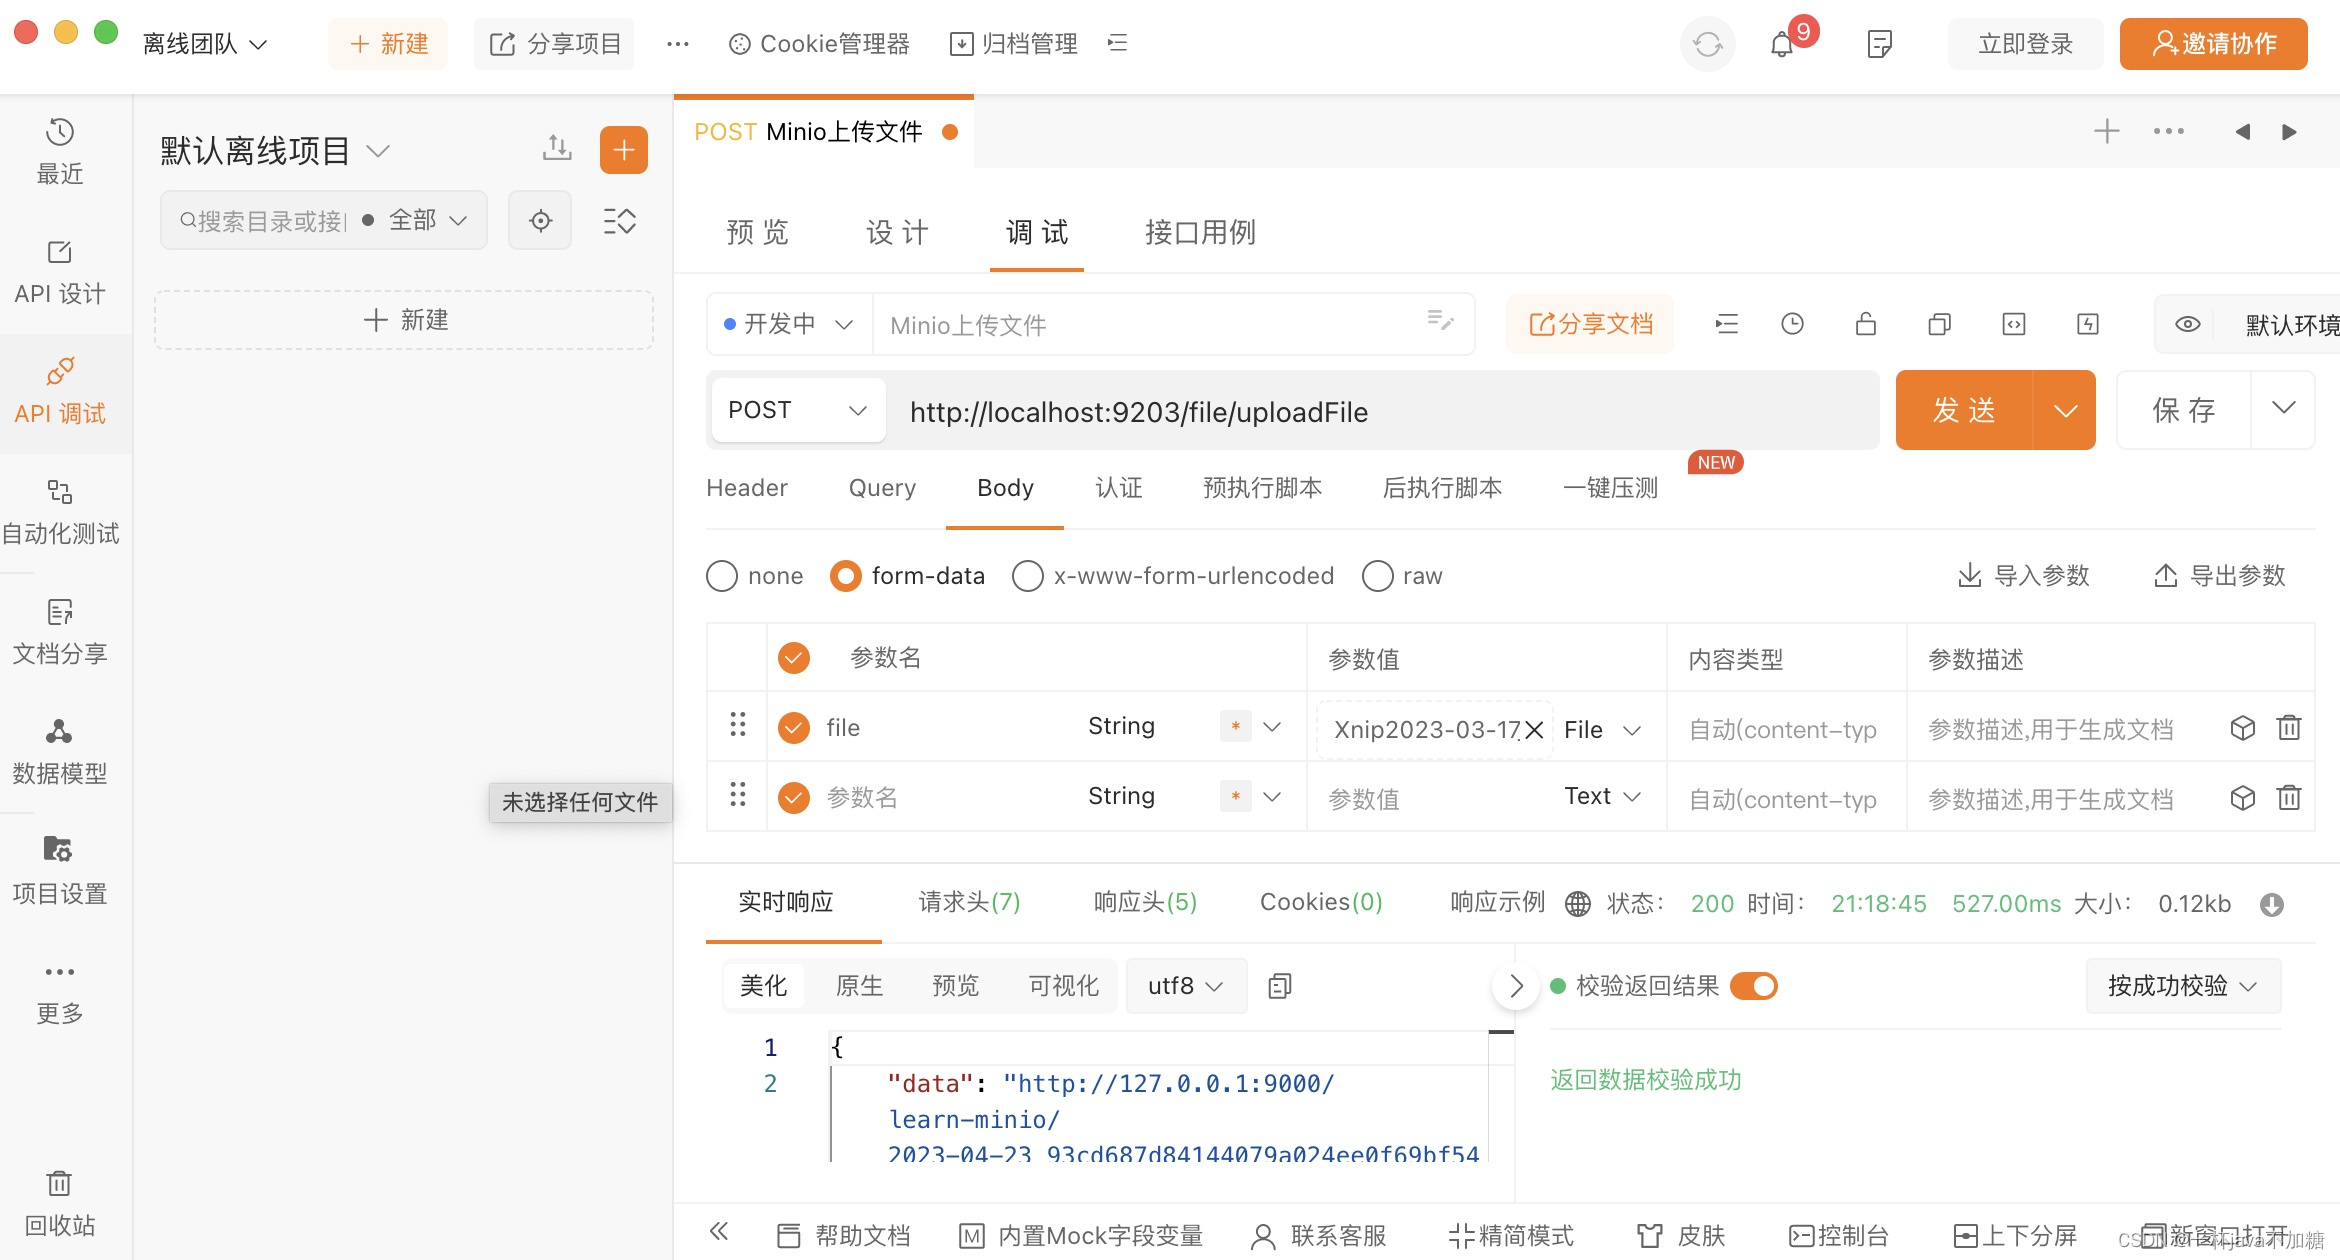Open 文档分享 in the sidebar
The height and width of the screenshot is (1260, 2340).
pyautogui.click(x=60, y=632)
